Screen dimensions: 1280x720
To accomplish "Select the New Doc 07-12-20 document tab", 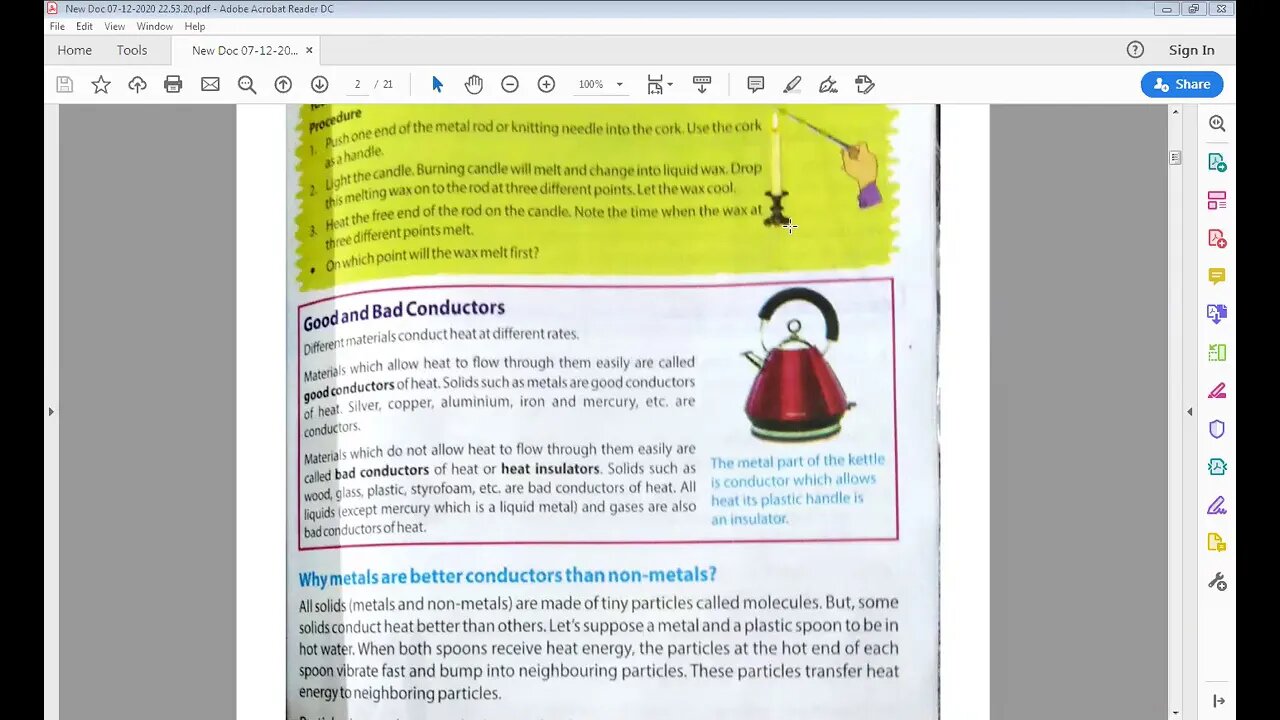I will pyautogui.click(x=244, y=50).
